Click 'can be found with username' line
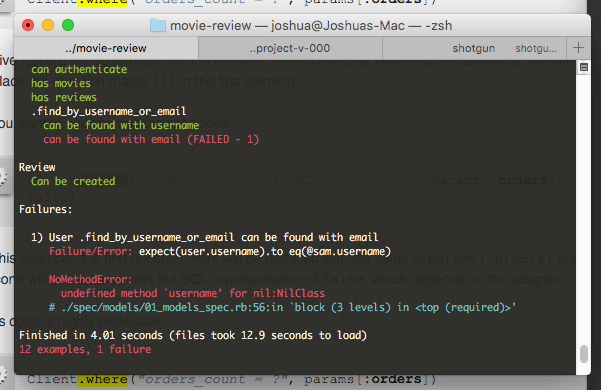601x390 pixels. point(121,125)
